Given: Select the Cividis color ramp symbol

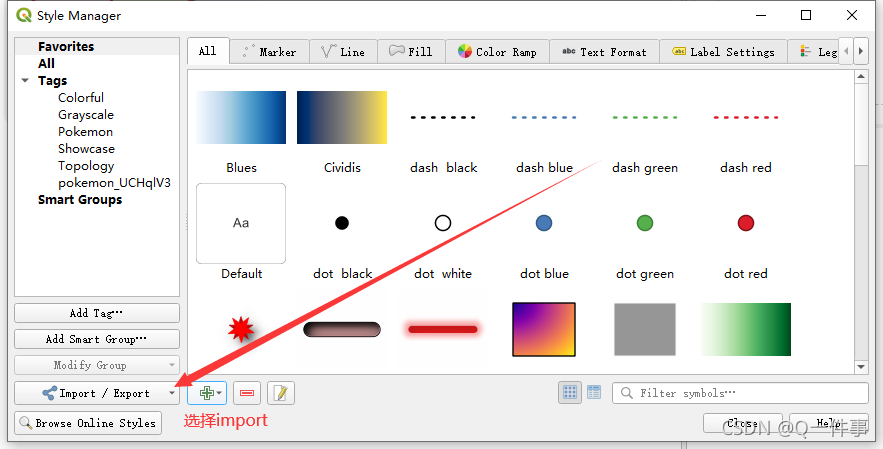Looking at the screenshot, I should [x=342, y=117].
